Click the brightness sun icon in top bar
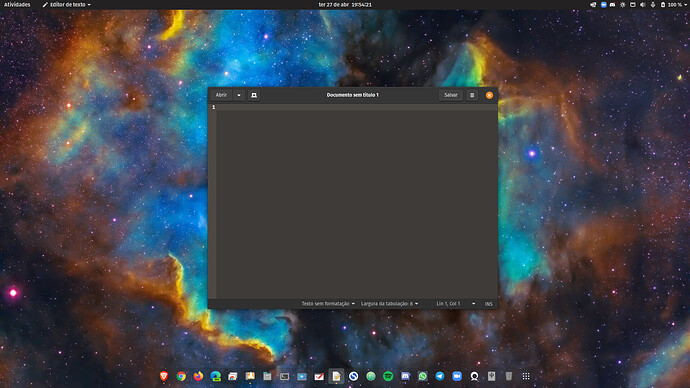 (x=623, y=4)
